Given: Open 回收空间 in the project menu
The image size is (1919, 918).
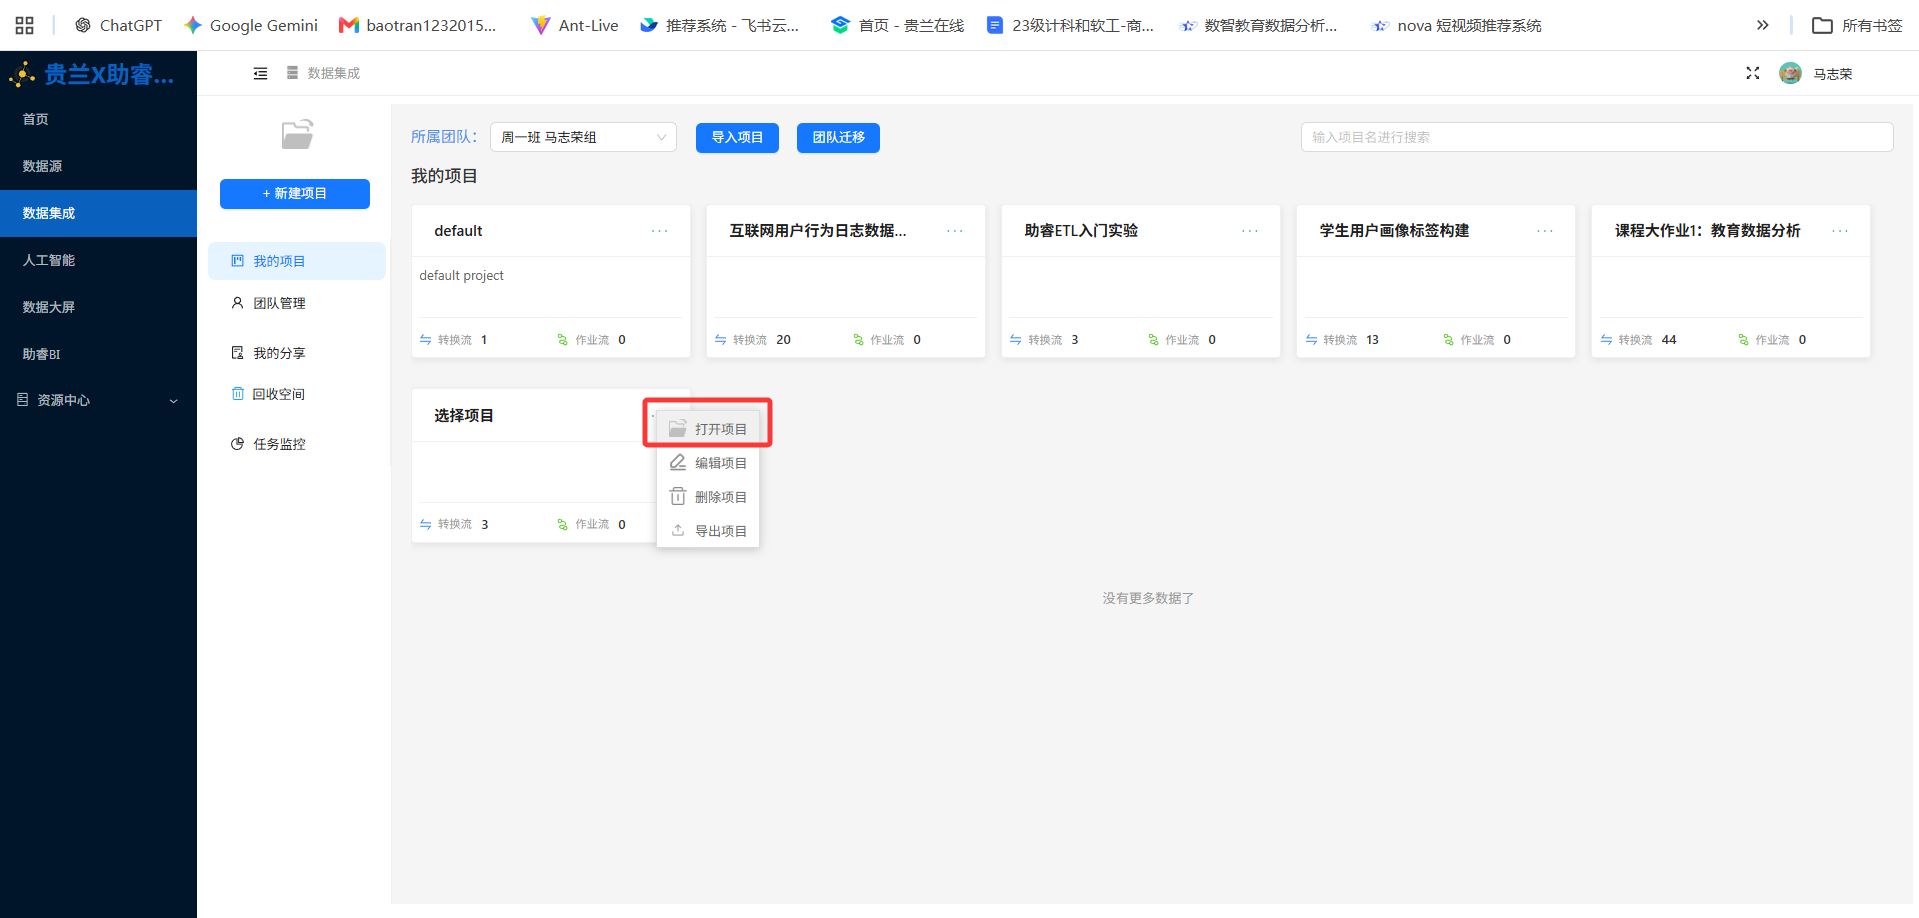Looking at the screenshot, I should [x=296, y=394].
